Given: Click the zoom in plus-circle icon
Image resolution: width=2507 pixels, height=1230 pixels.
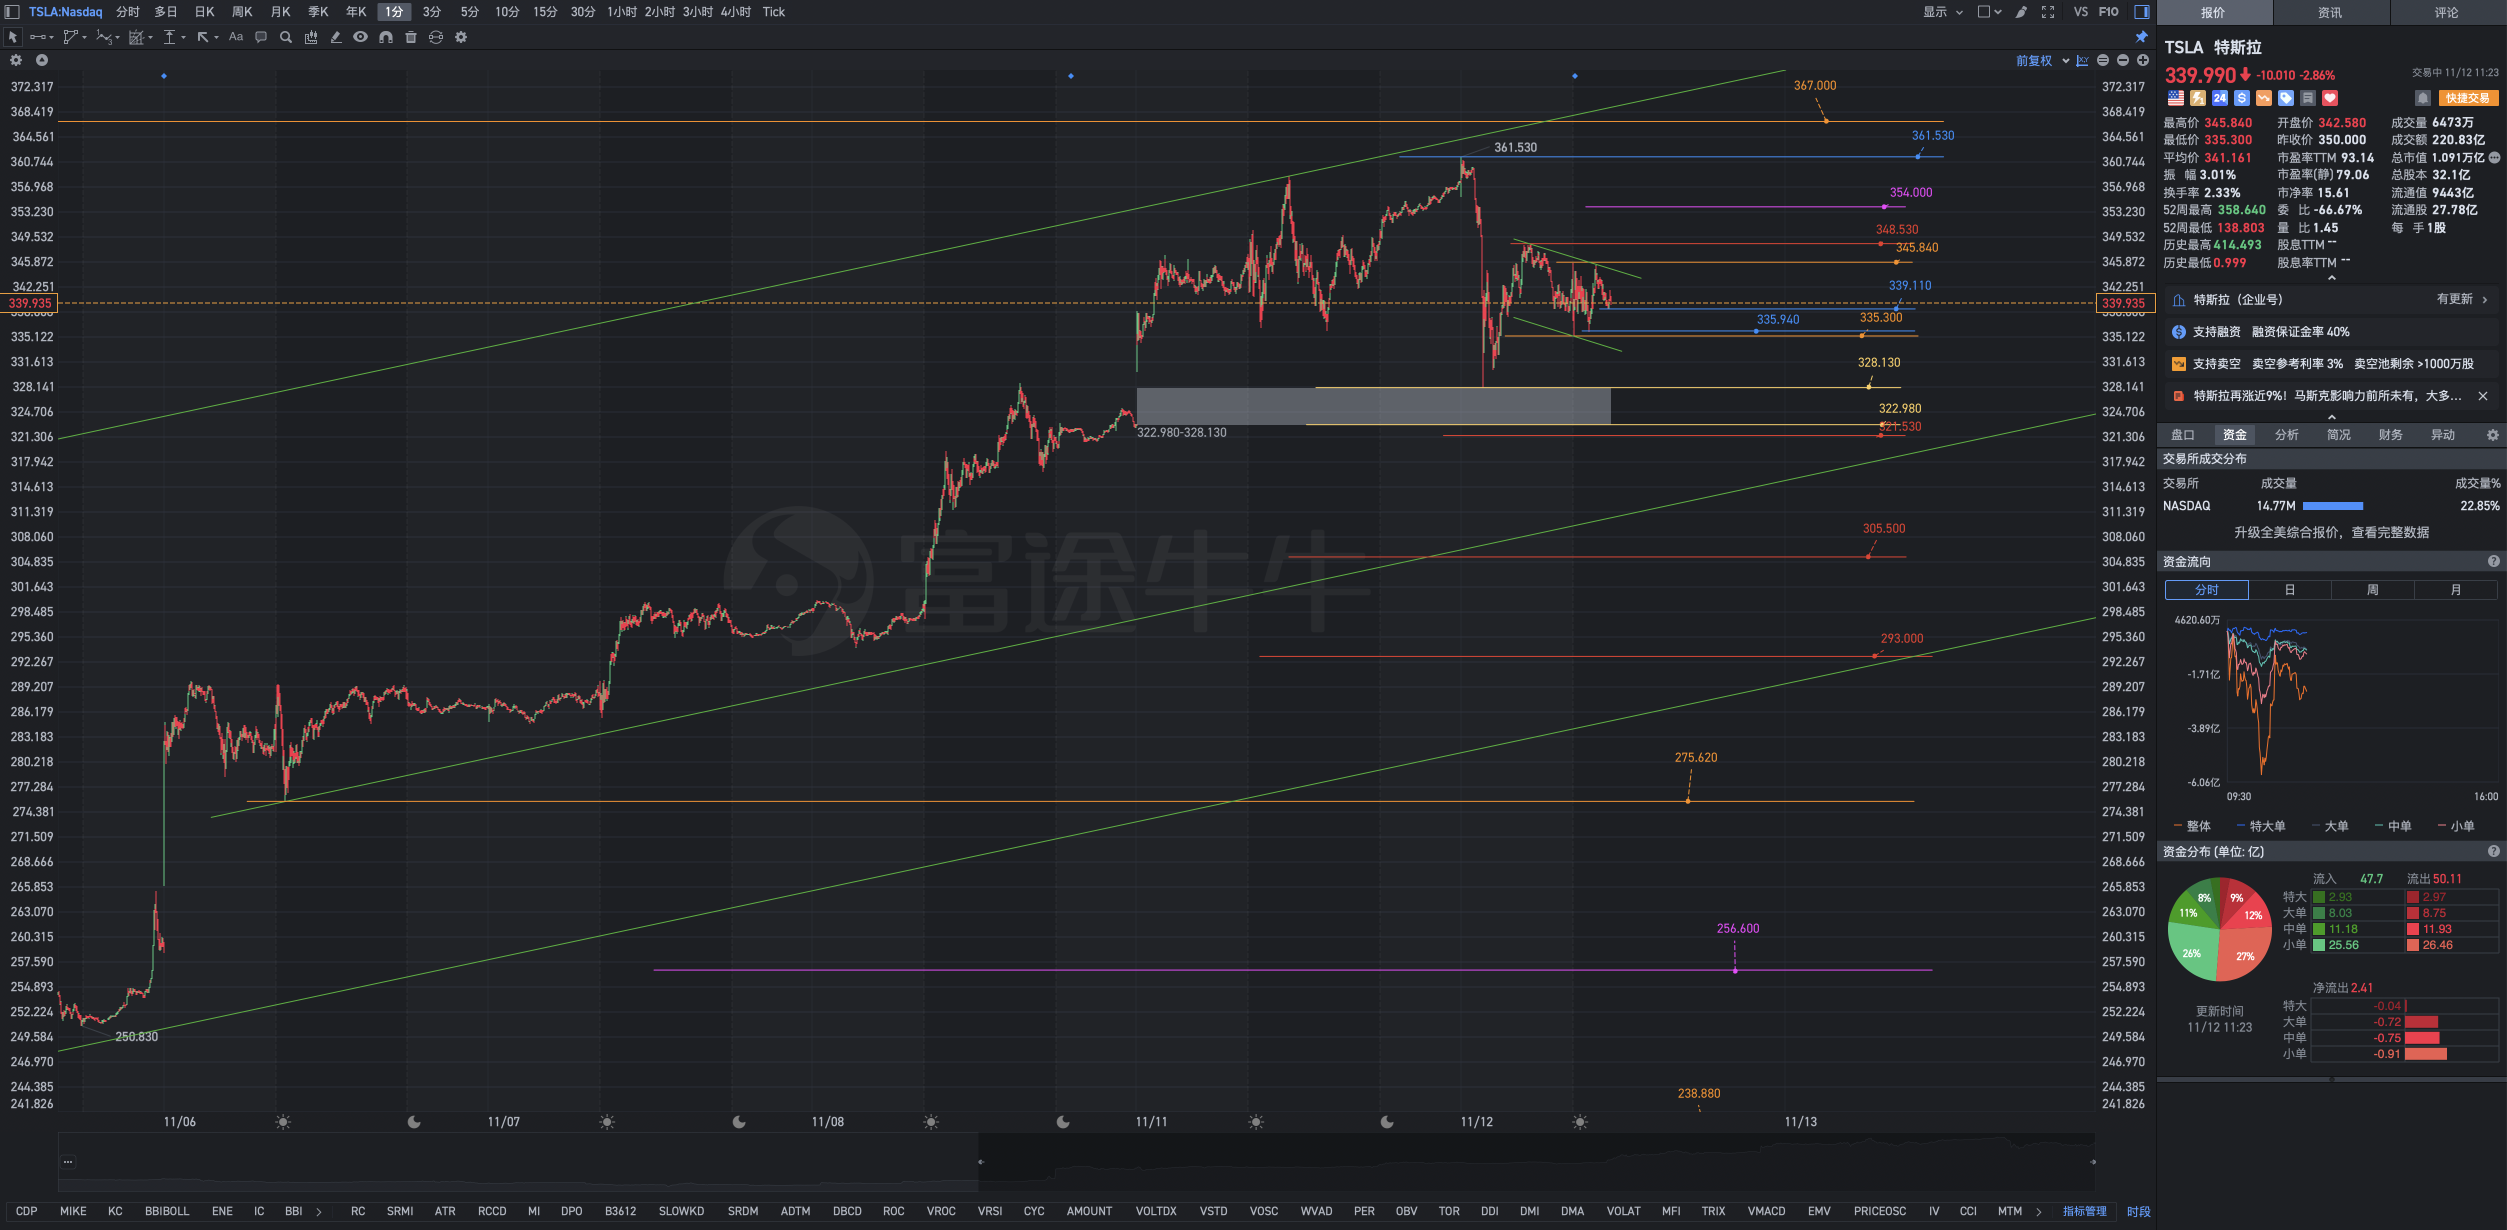Looking at the screenshot, I should coord(2143,61).
